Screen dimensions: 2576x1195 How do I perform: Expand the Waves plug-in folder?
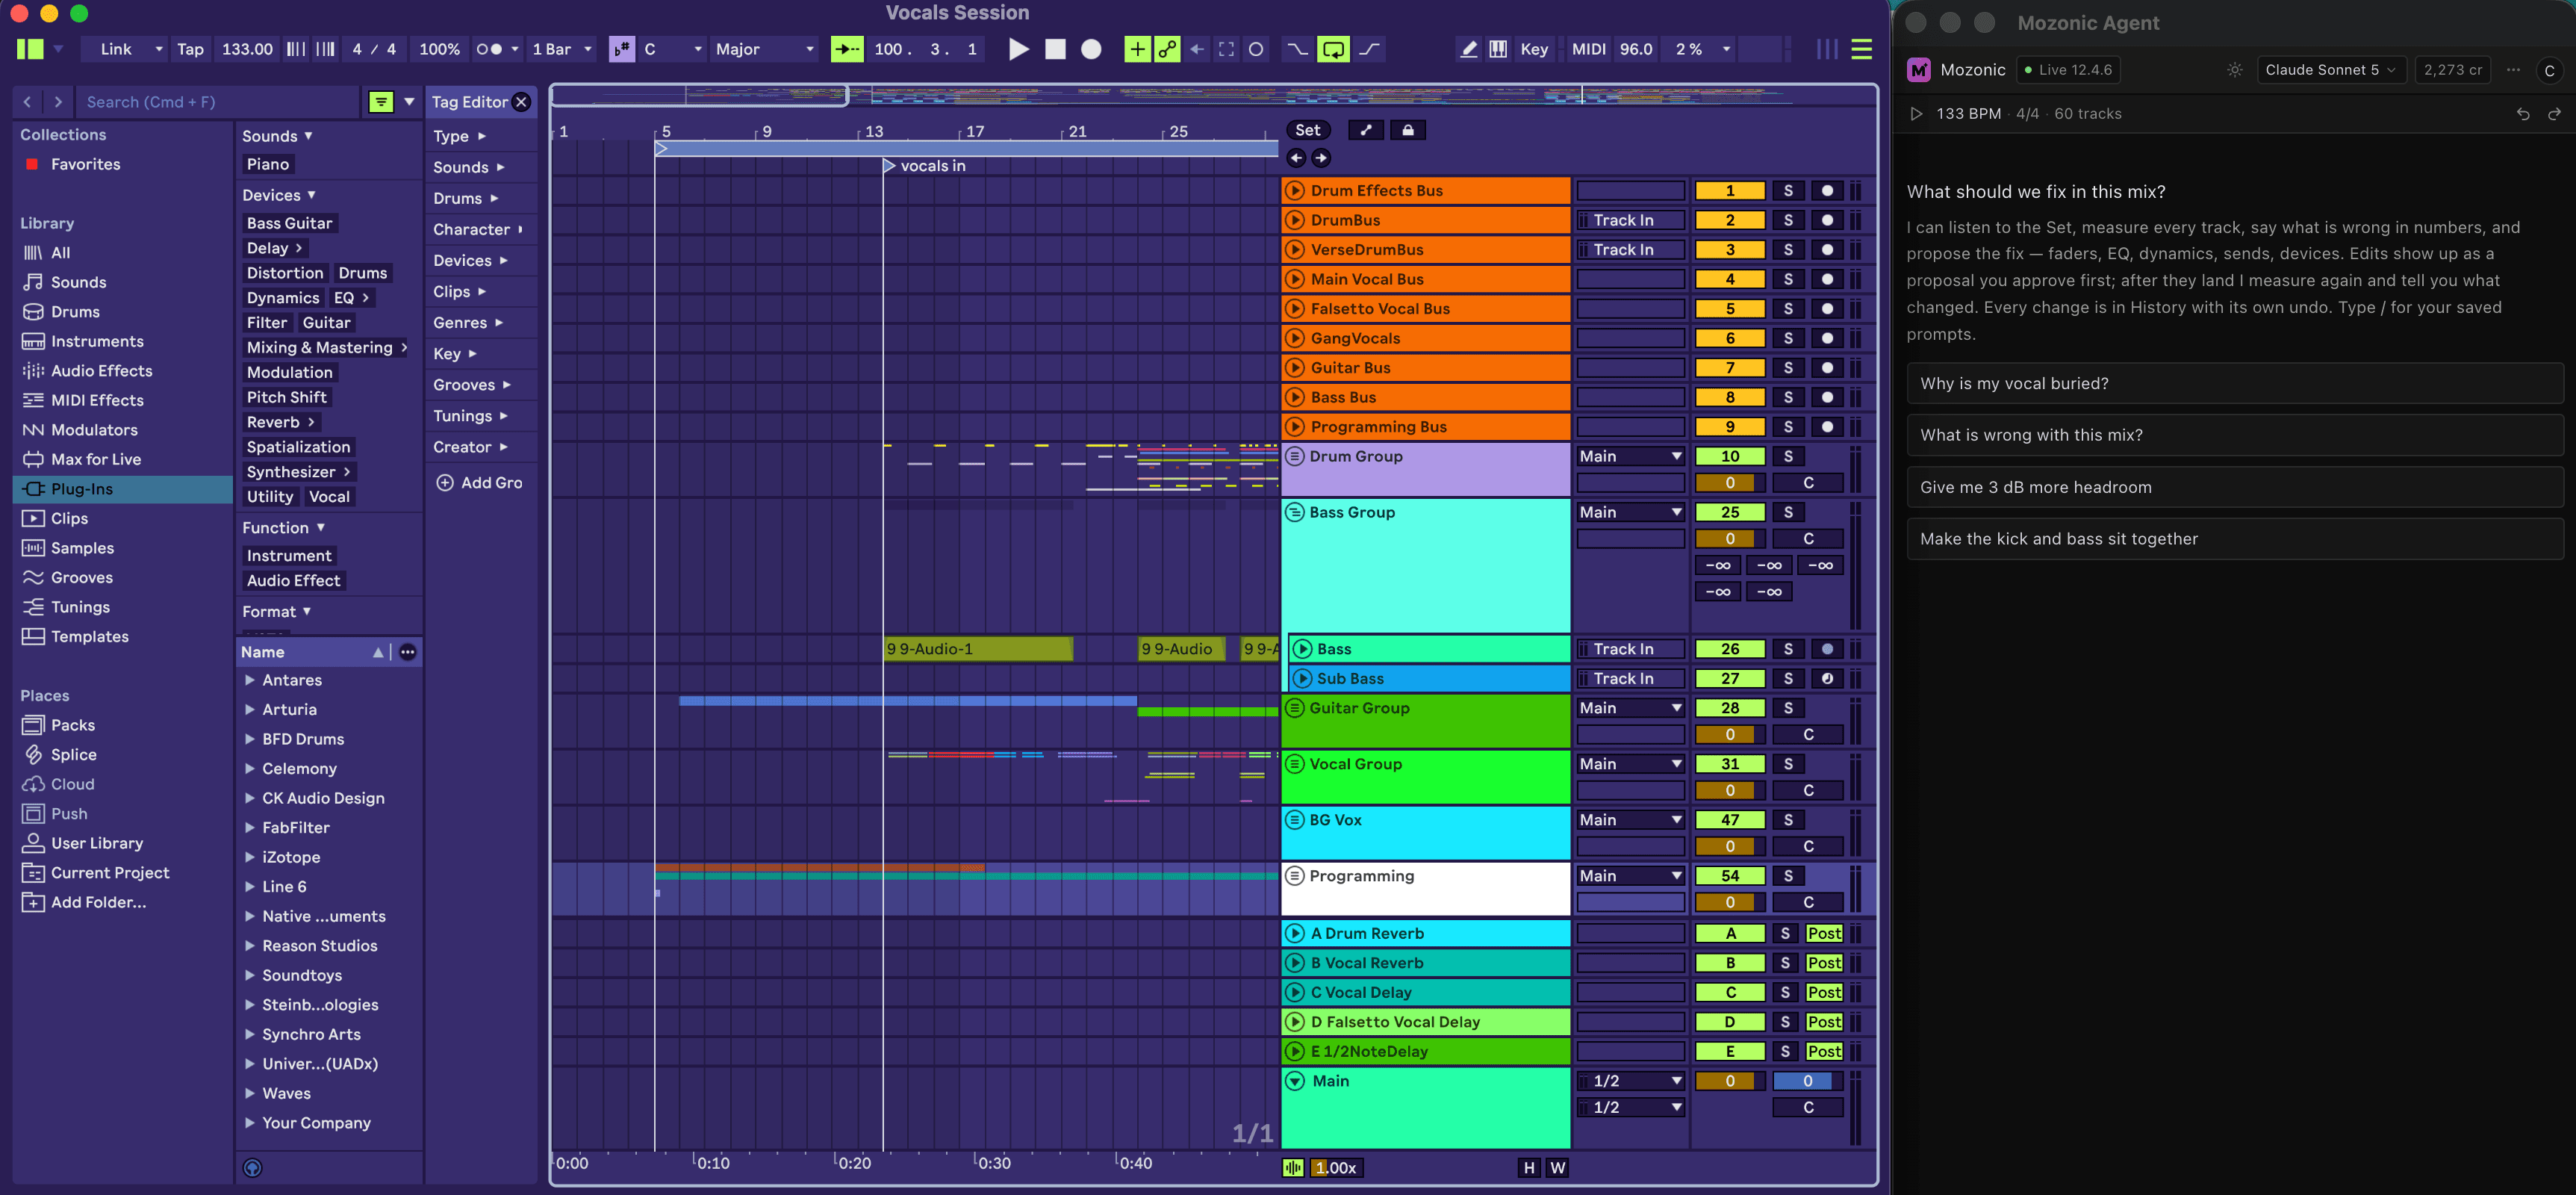[249, 1094]
